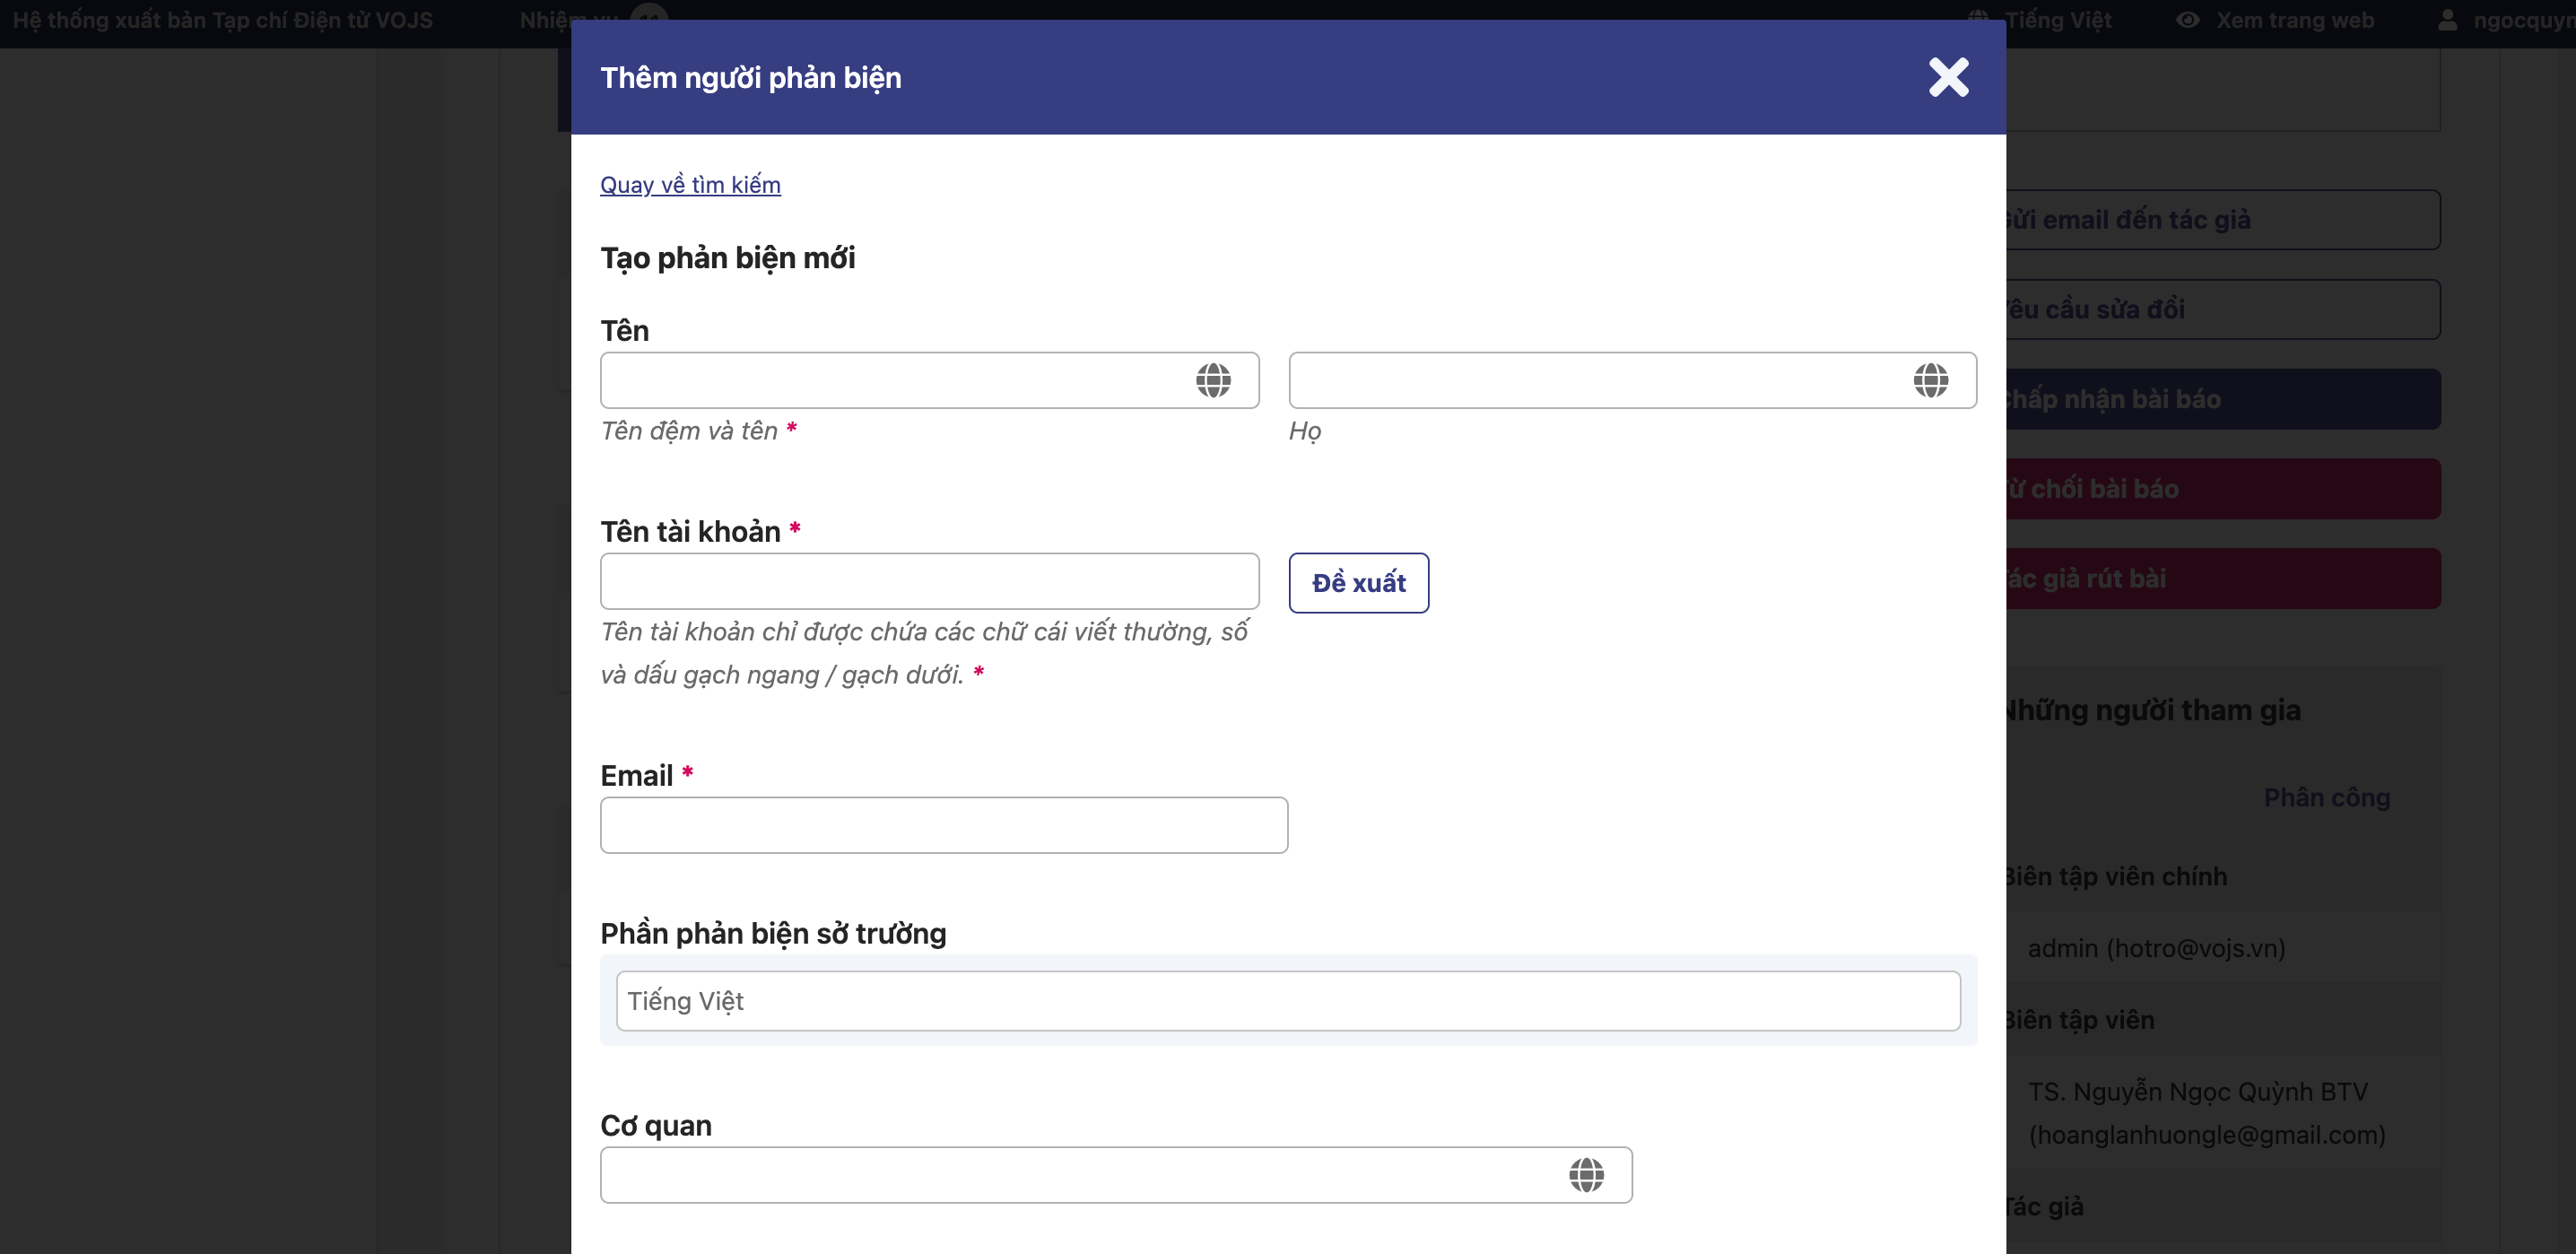Click the Đề xuất button

coord(1358,583)
